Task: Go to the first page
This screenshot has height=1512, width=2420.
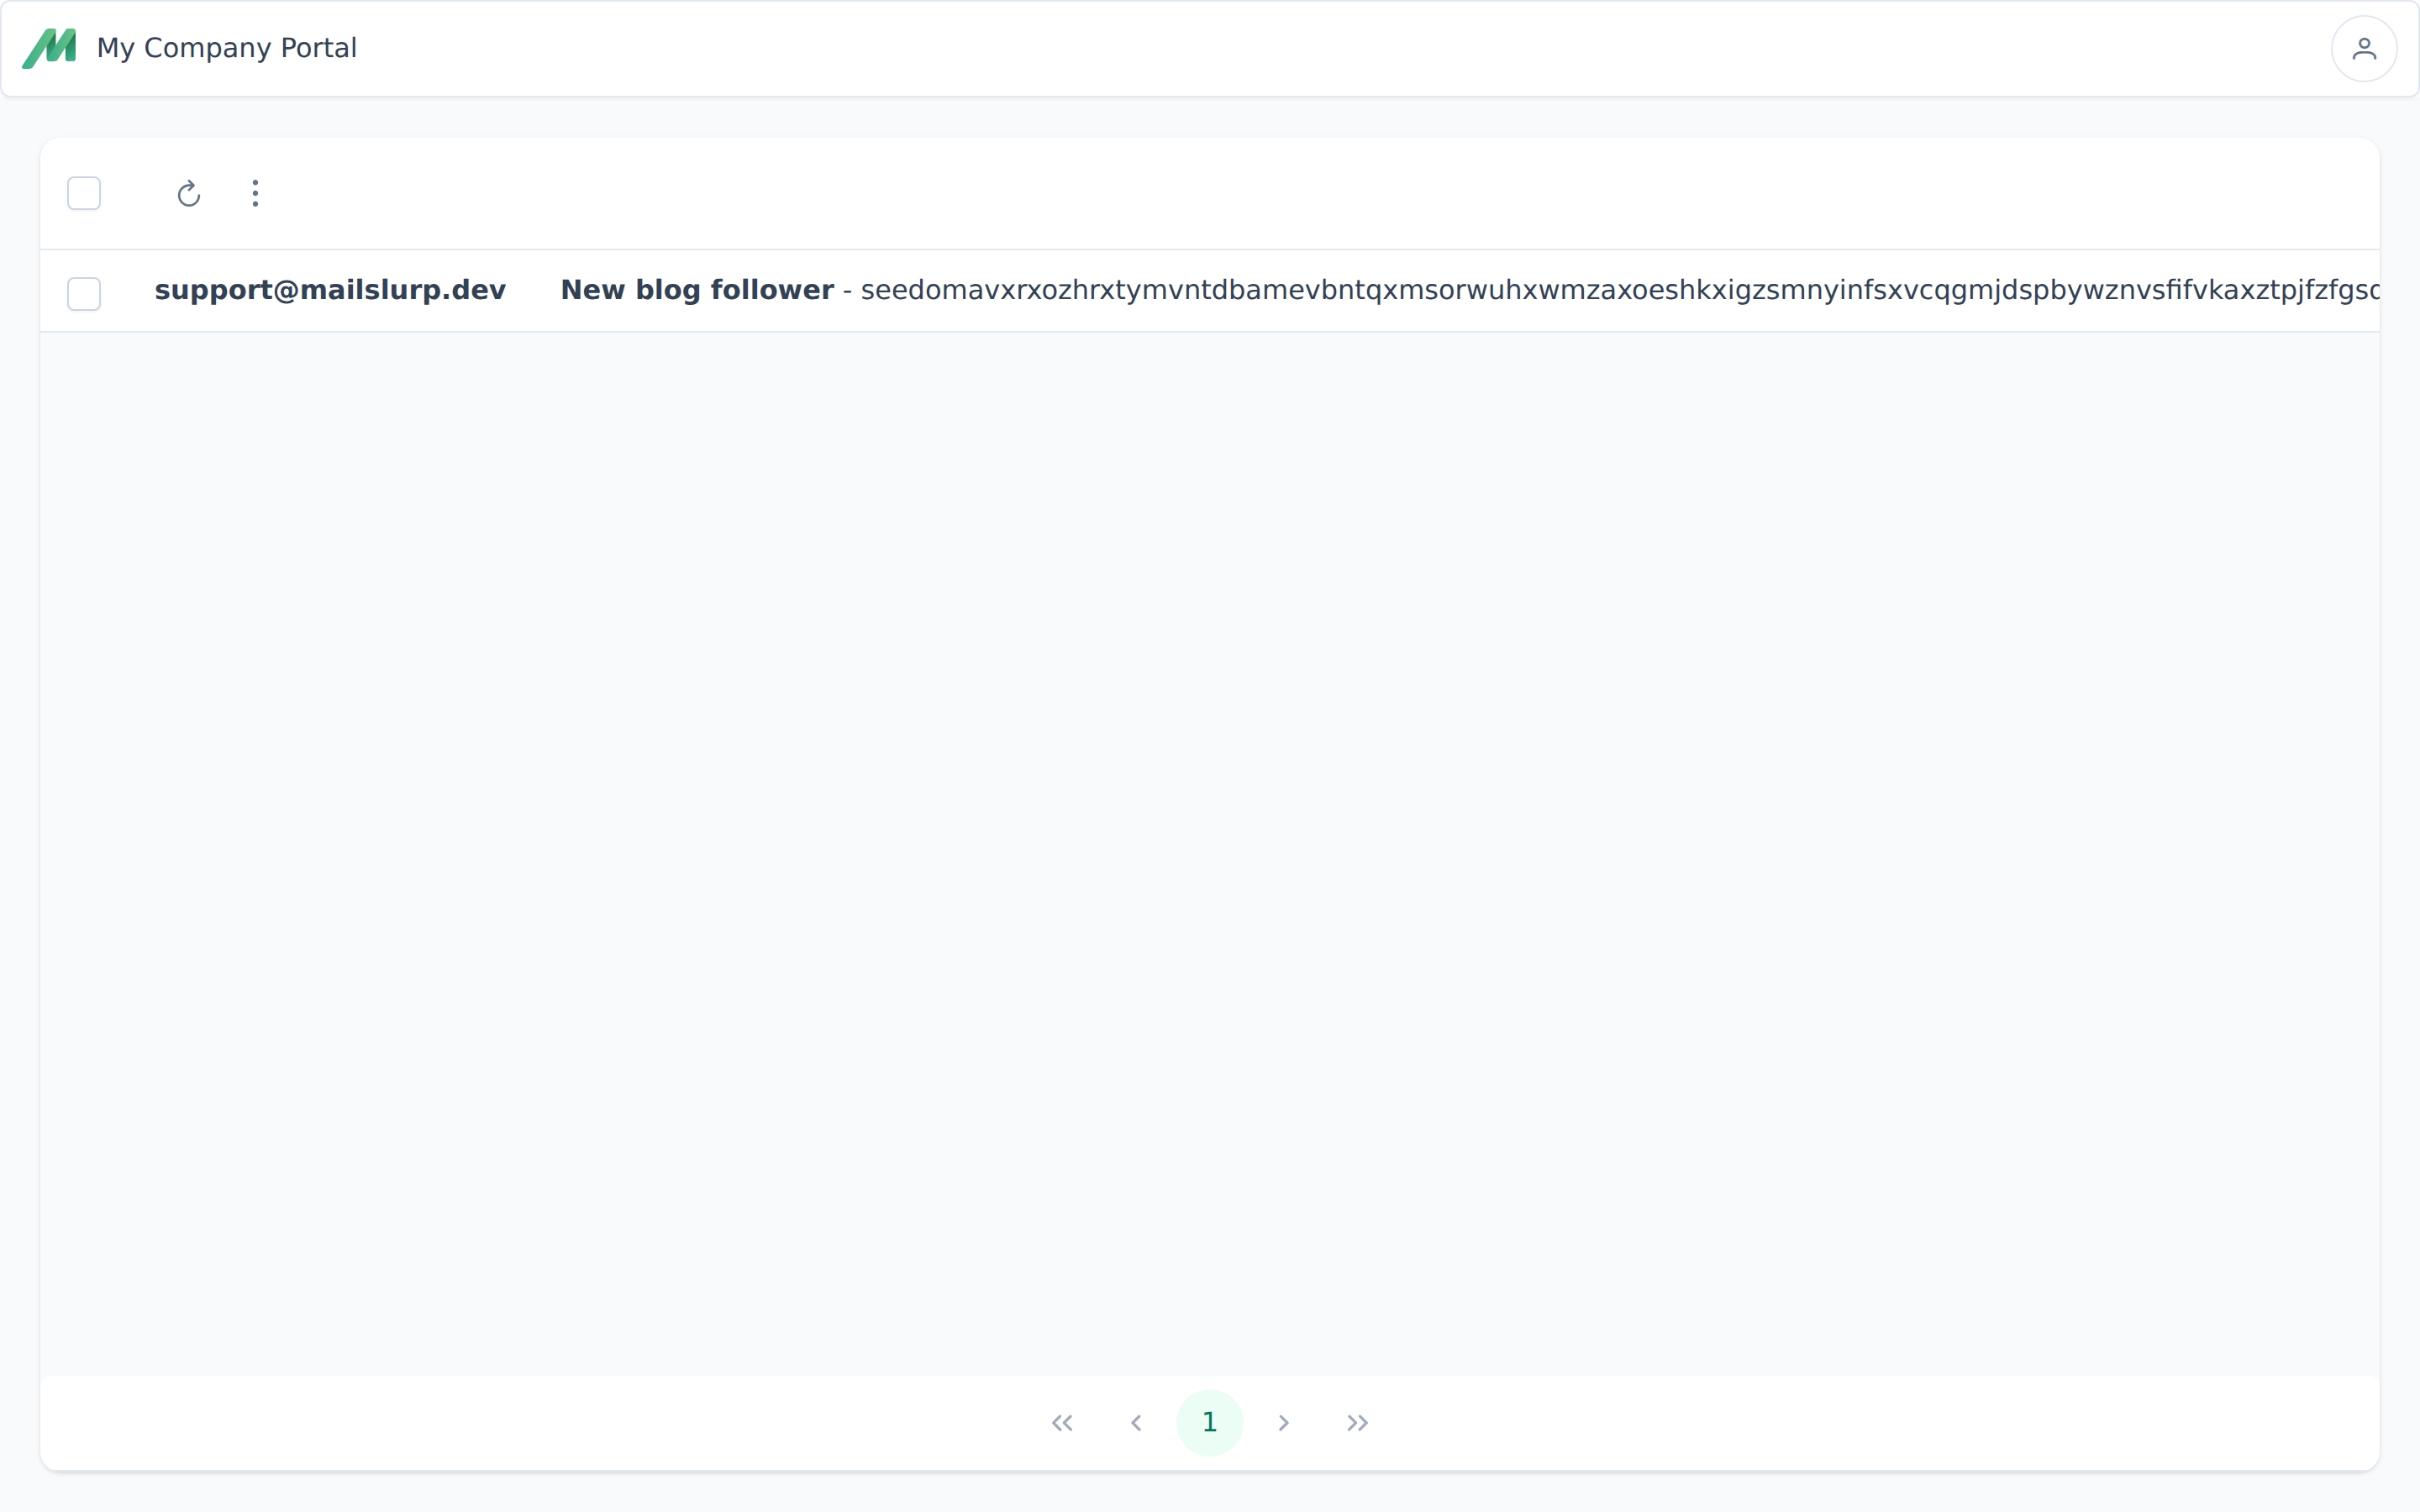Action: pyautogui.click(x=1062, y=1422)
